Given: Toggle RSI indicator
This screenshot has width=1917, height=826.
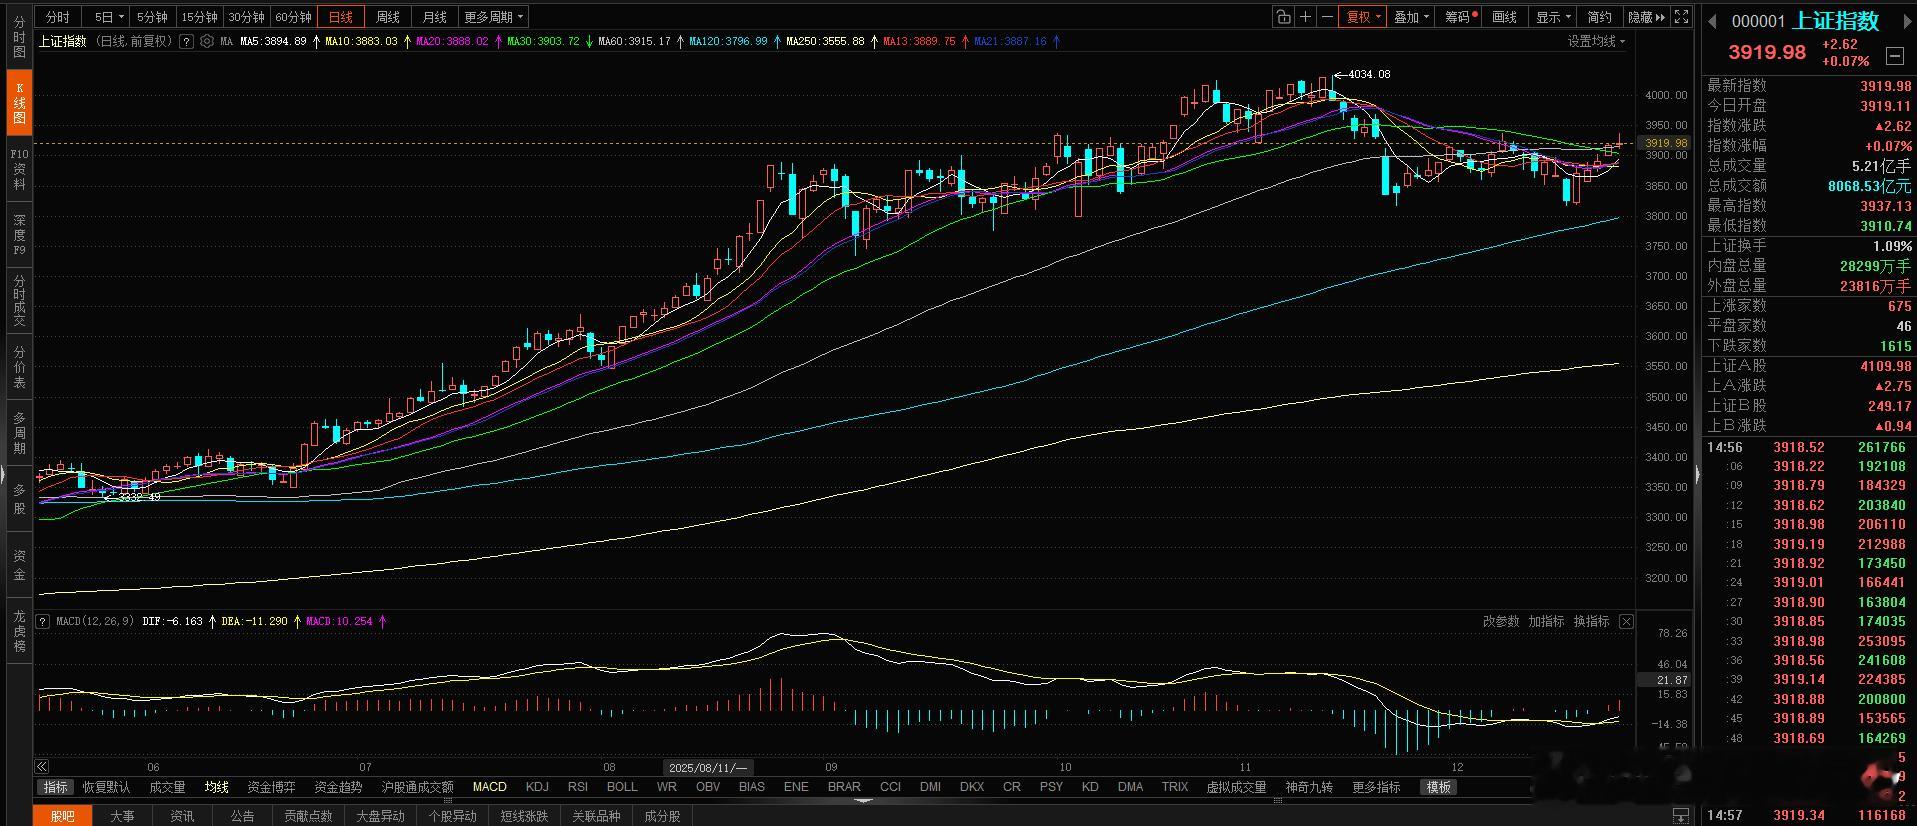Looking at the screenshot, I should tap(578, 787).
